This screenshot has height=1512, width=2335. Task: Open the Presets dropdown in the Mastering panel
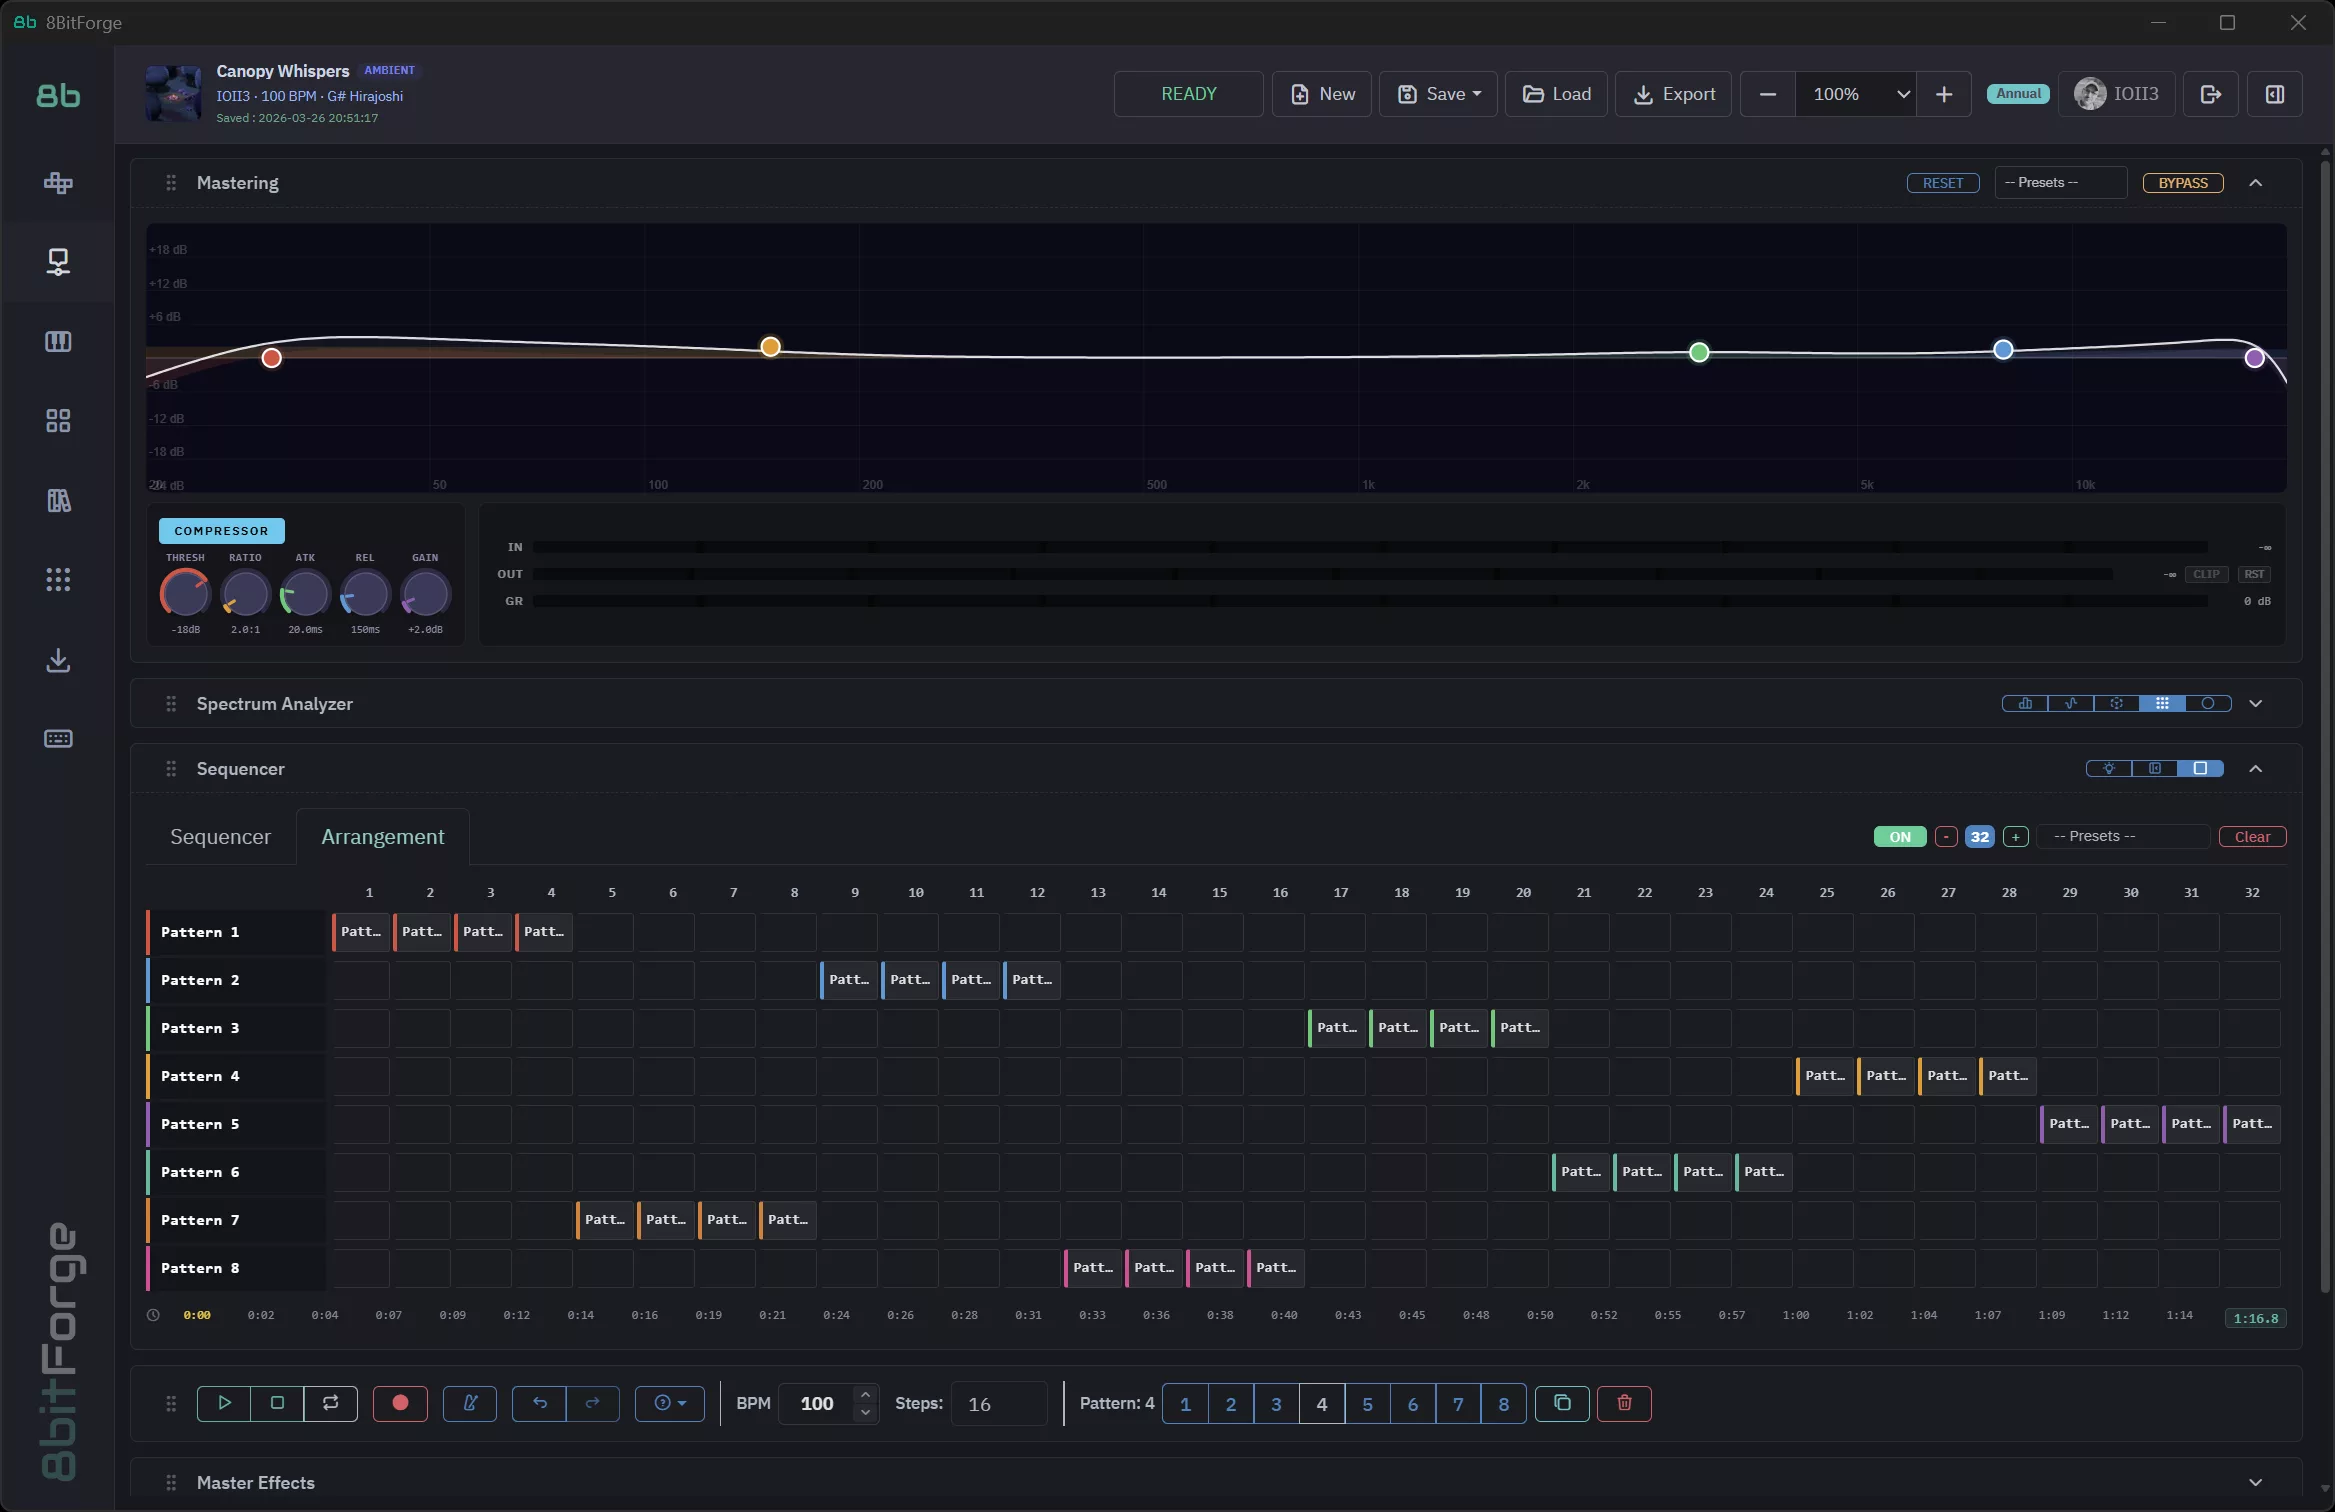pos(2059,182)
